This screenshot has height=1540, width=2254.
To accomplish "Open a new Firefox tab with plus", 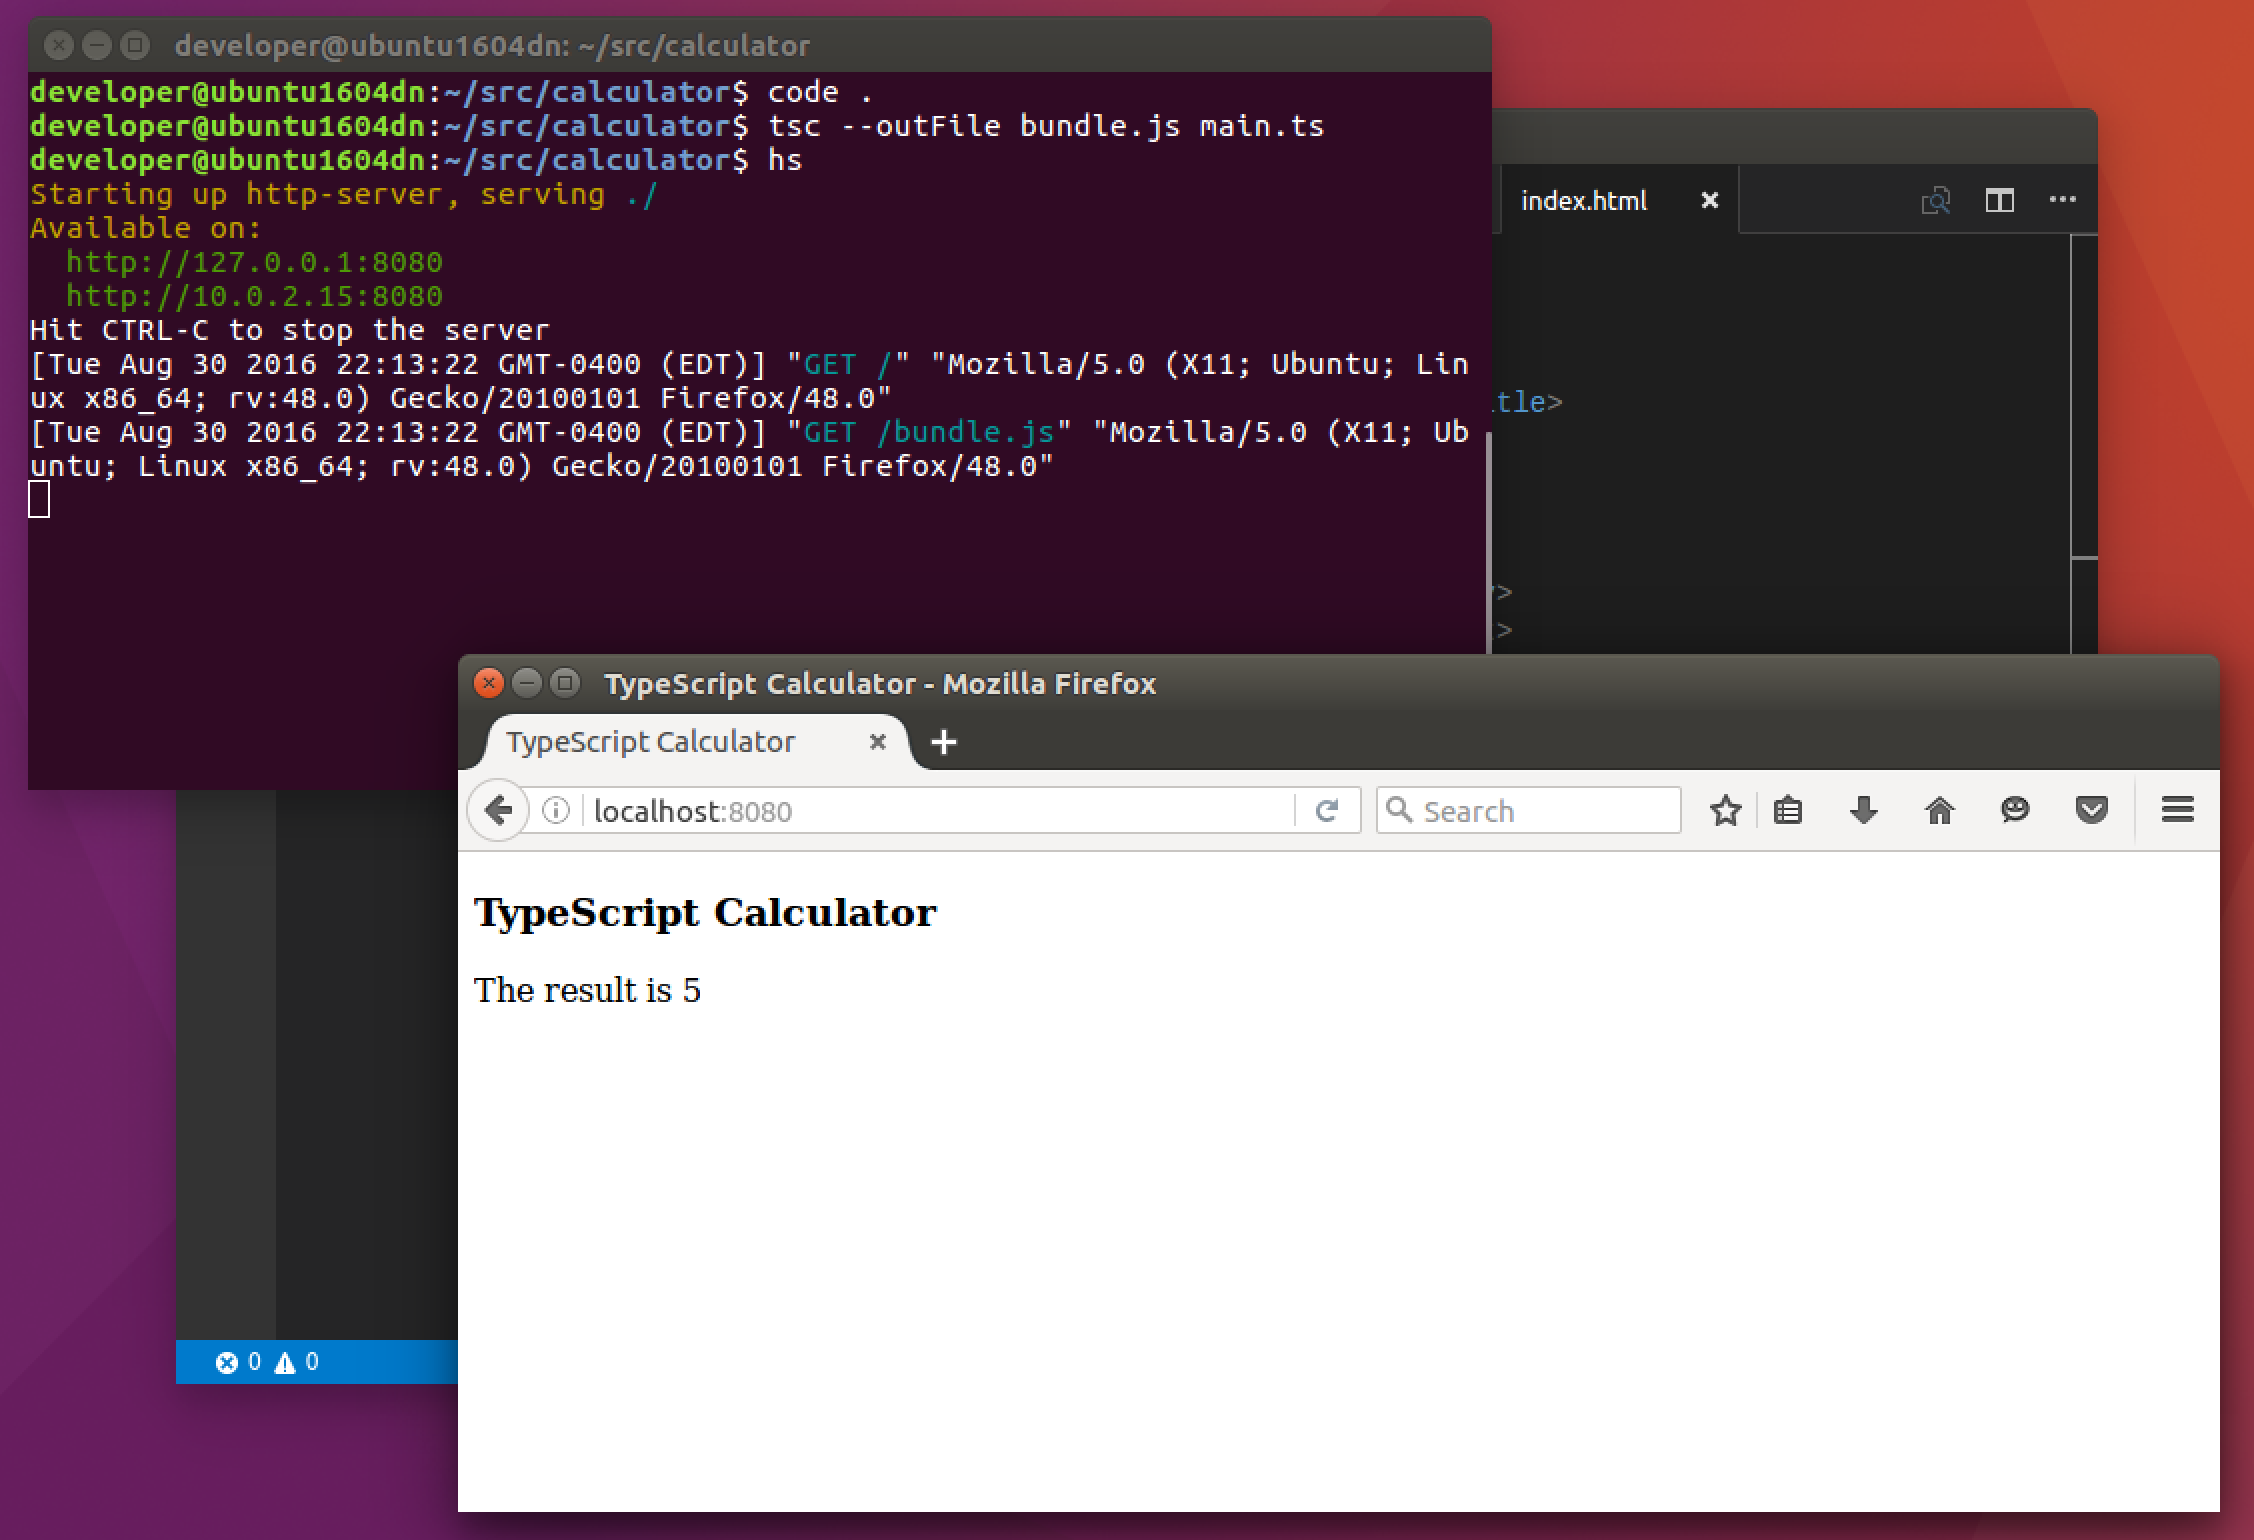I will pyautogui.click(x=943, y=742).
